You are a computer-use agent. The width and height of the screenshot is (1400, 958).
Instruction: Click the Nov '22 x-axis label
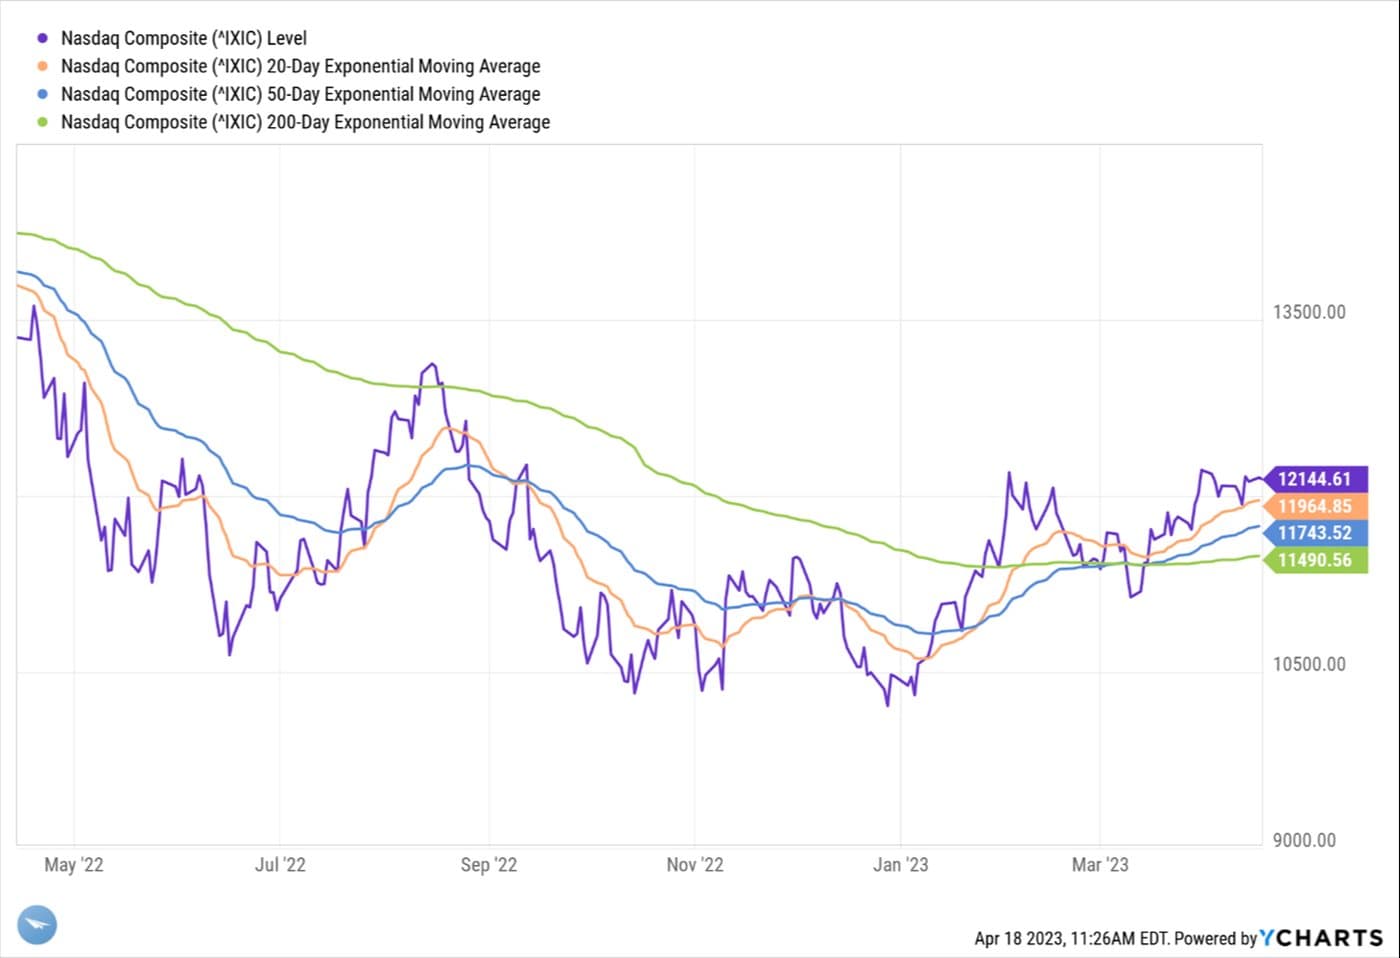tap(695, 865)
